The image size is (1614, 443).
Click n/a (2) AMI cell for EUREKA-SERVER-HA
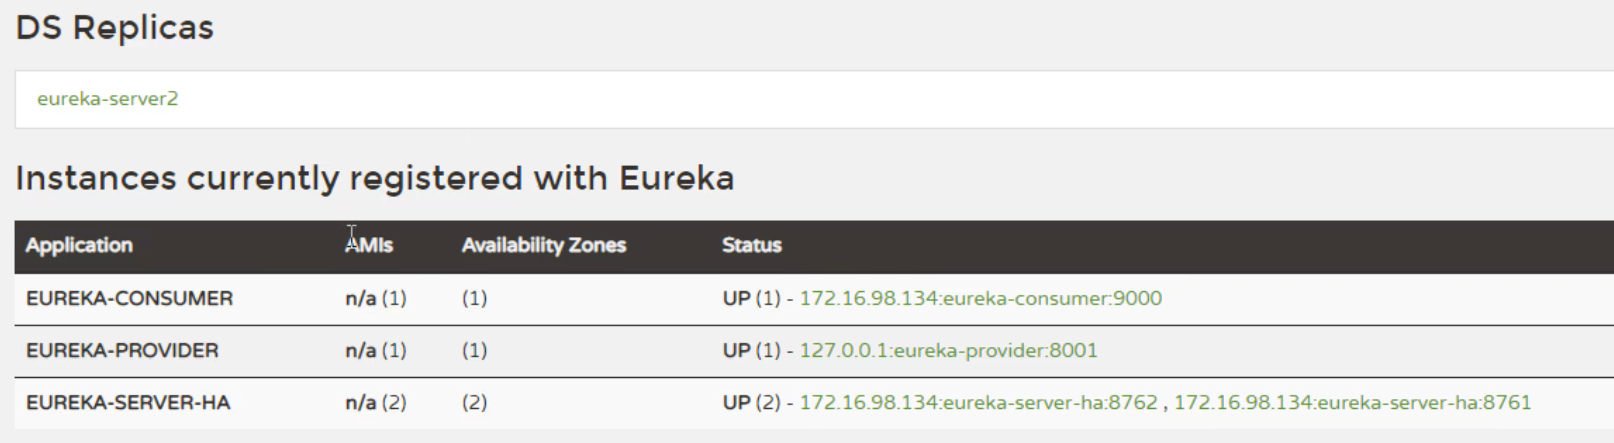click(x=376, y=402)
